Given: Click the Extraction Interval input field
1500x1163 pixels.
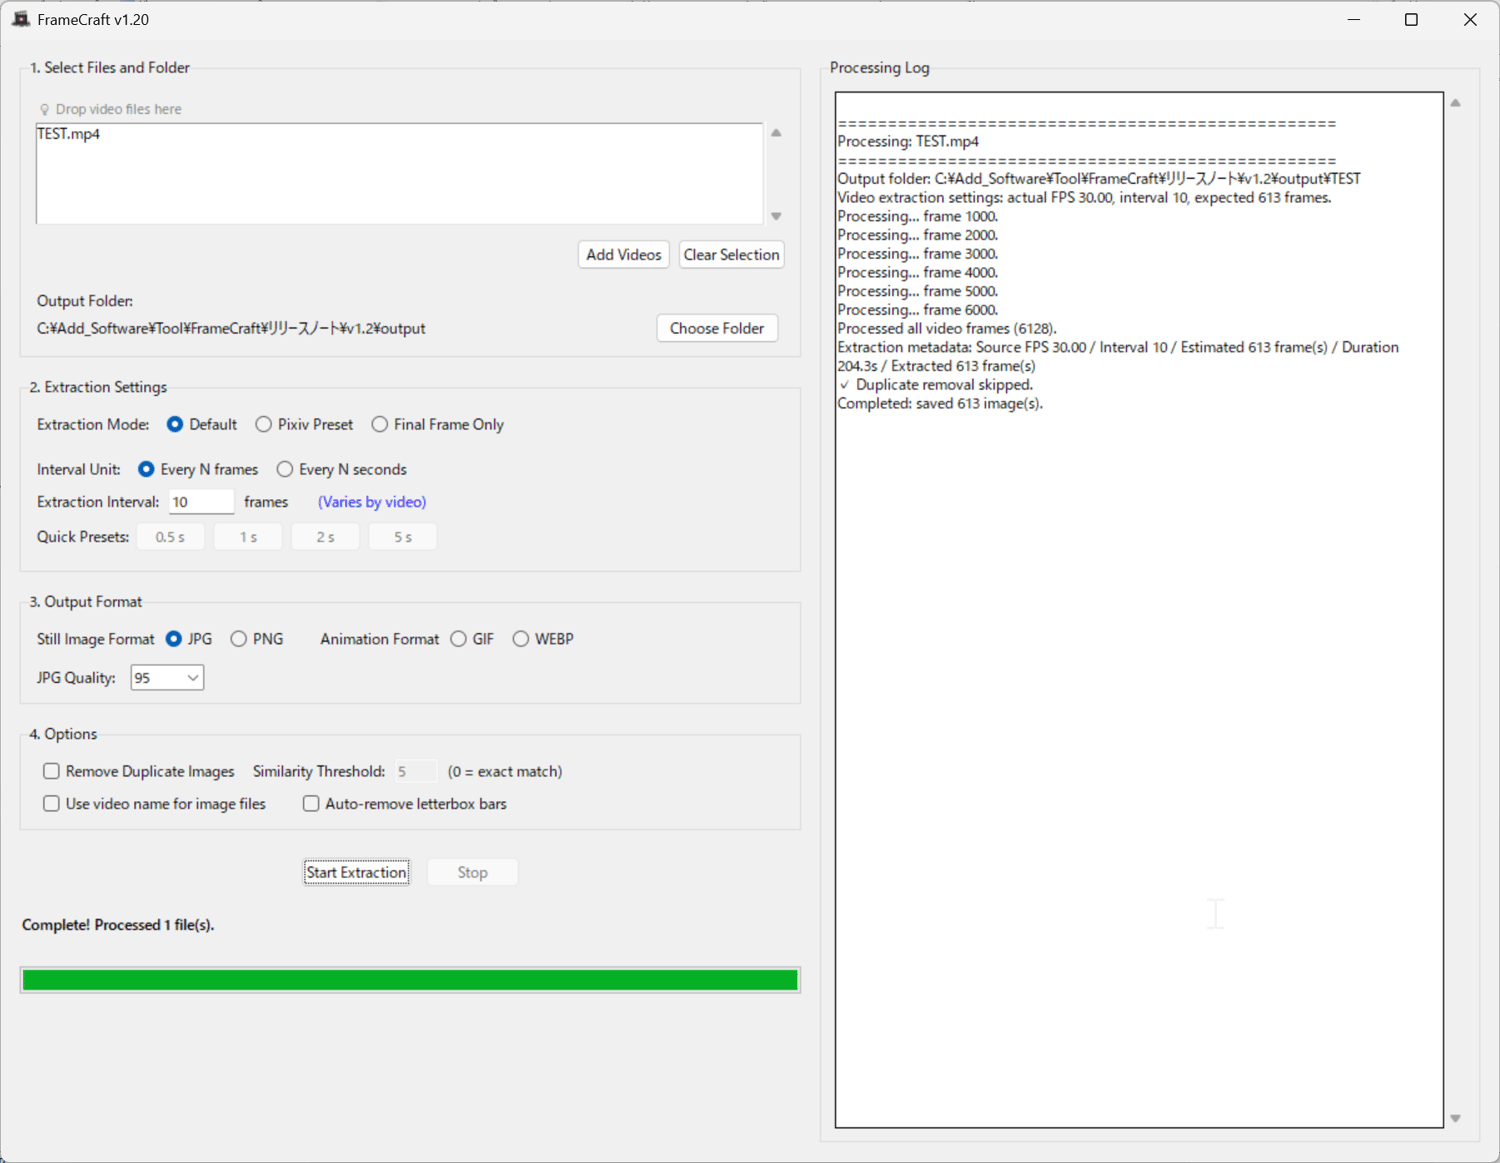Looking at the screenshot, I should point(201,502).
